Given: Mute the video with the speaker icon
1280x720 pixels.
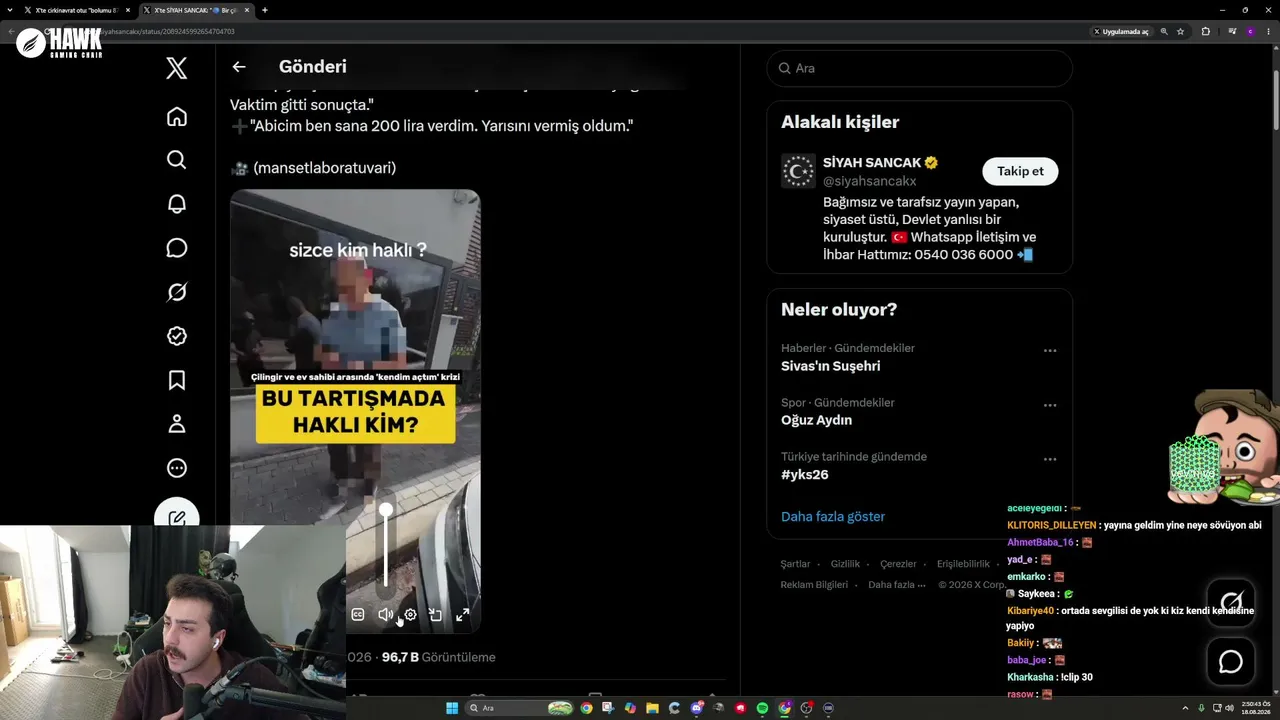Looking at the screenshot, I should [x=385, y=615].
